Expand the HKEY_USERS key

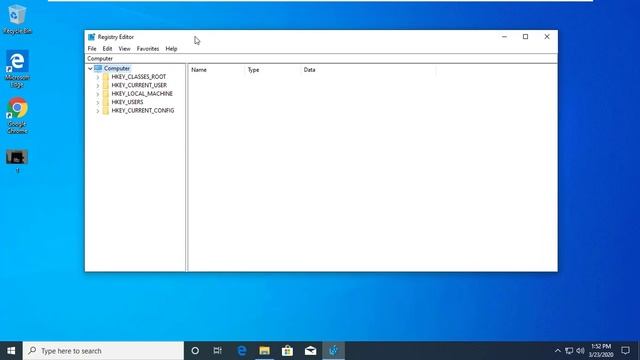pos(98,102)
